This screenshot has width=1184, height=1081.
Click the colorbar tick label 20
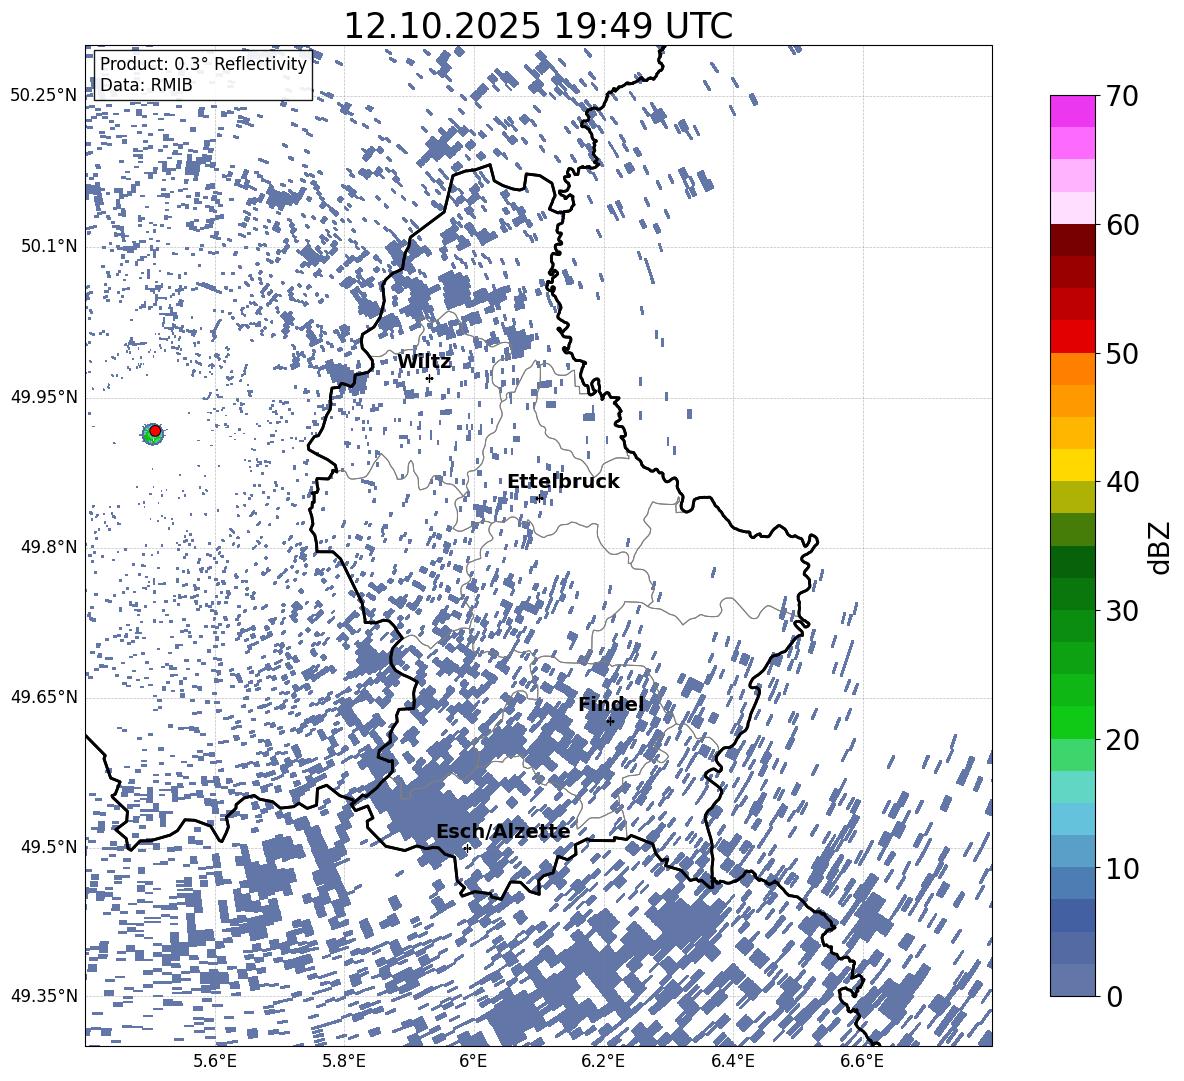(x=1122, y=739)
